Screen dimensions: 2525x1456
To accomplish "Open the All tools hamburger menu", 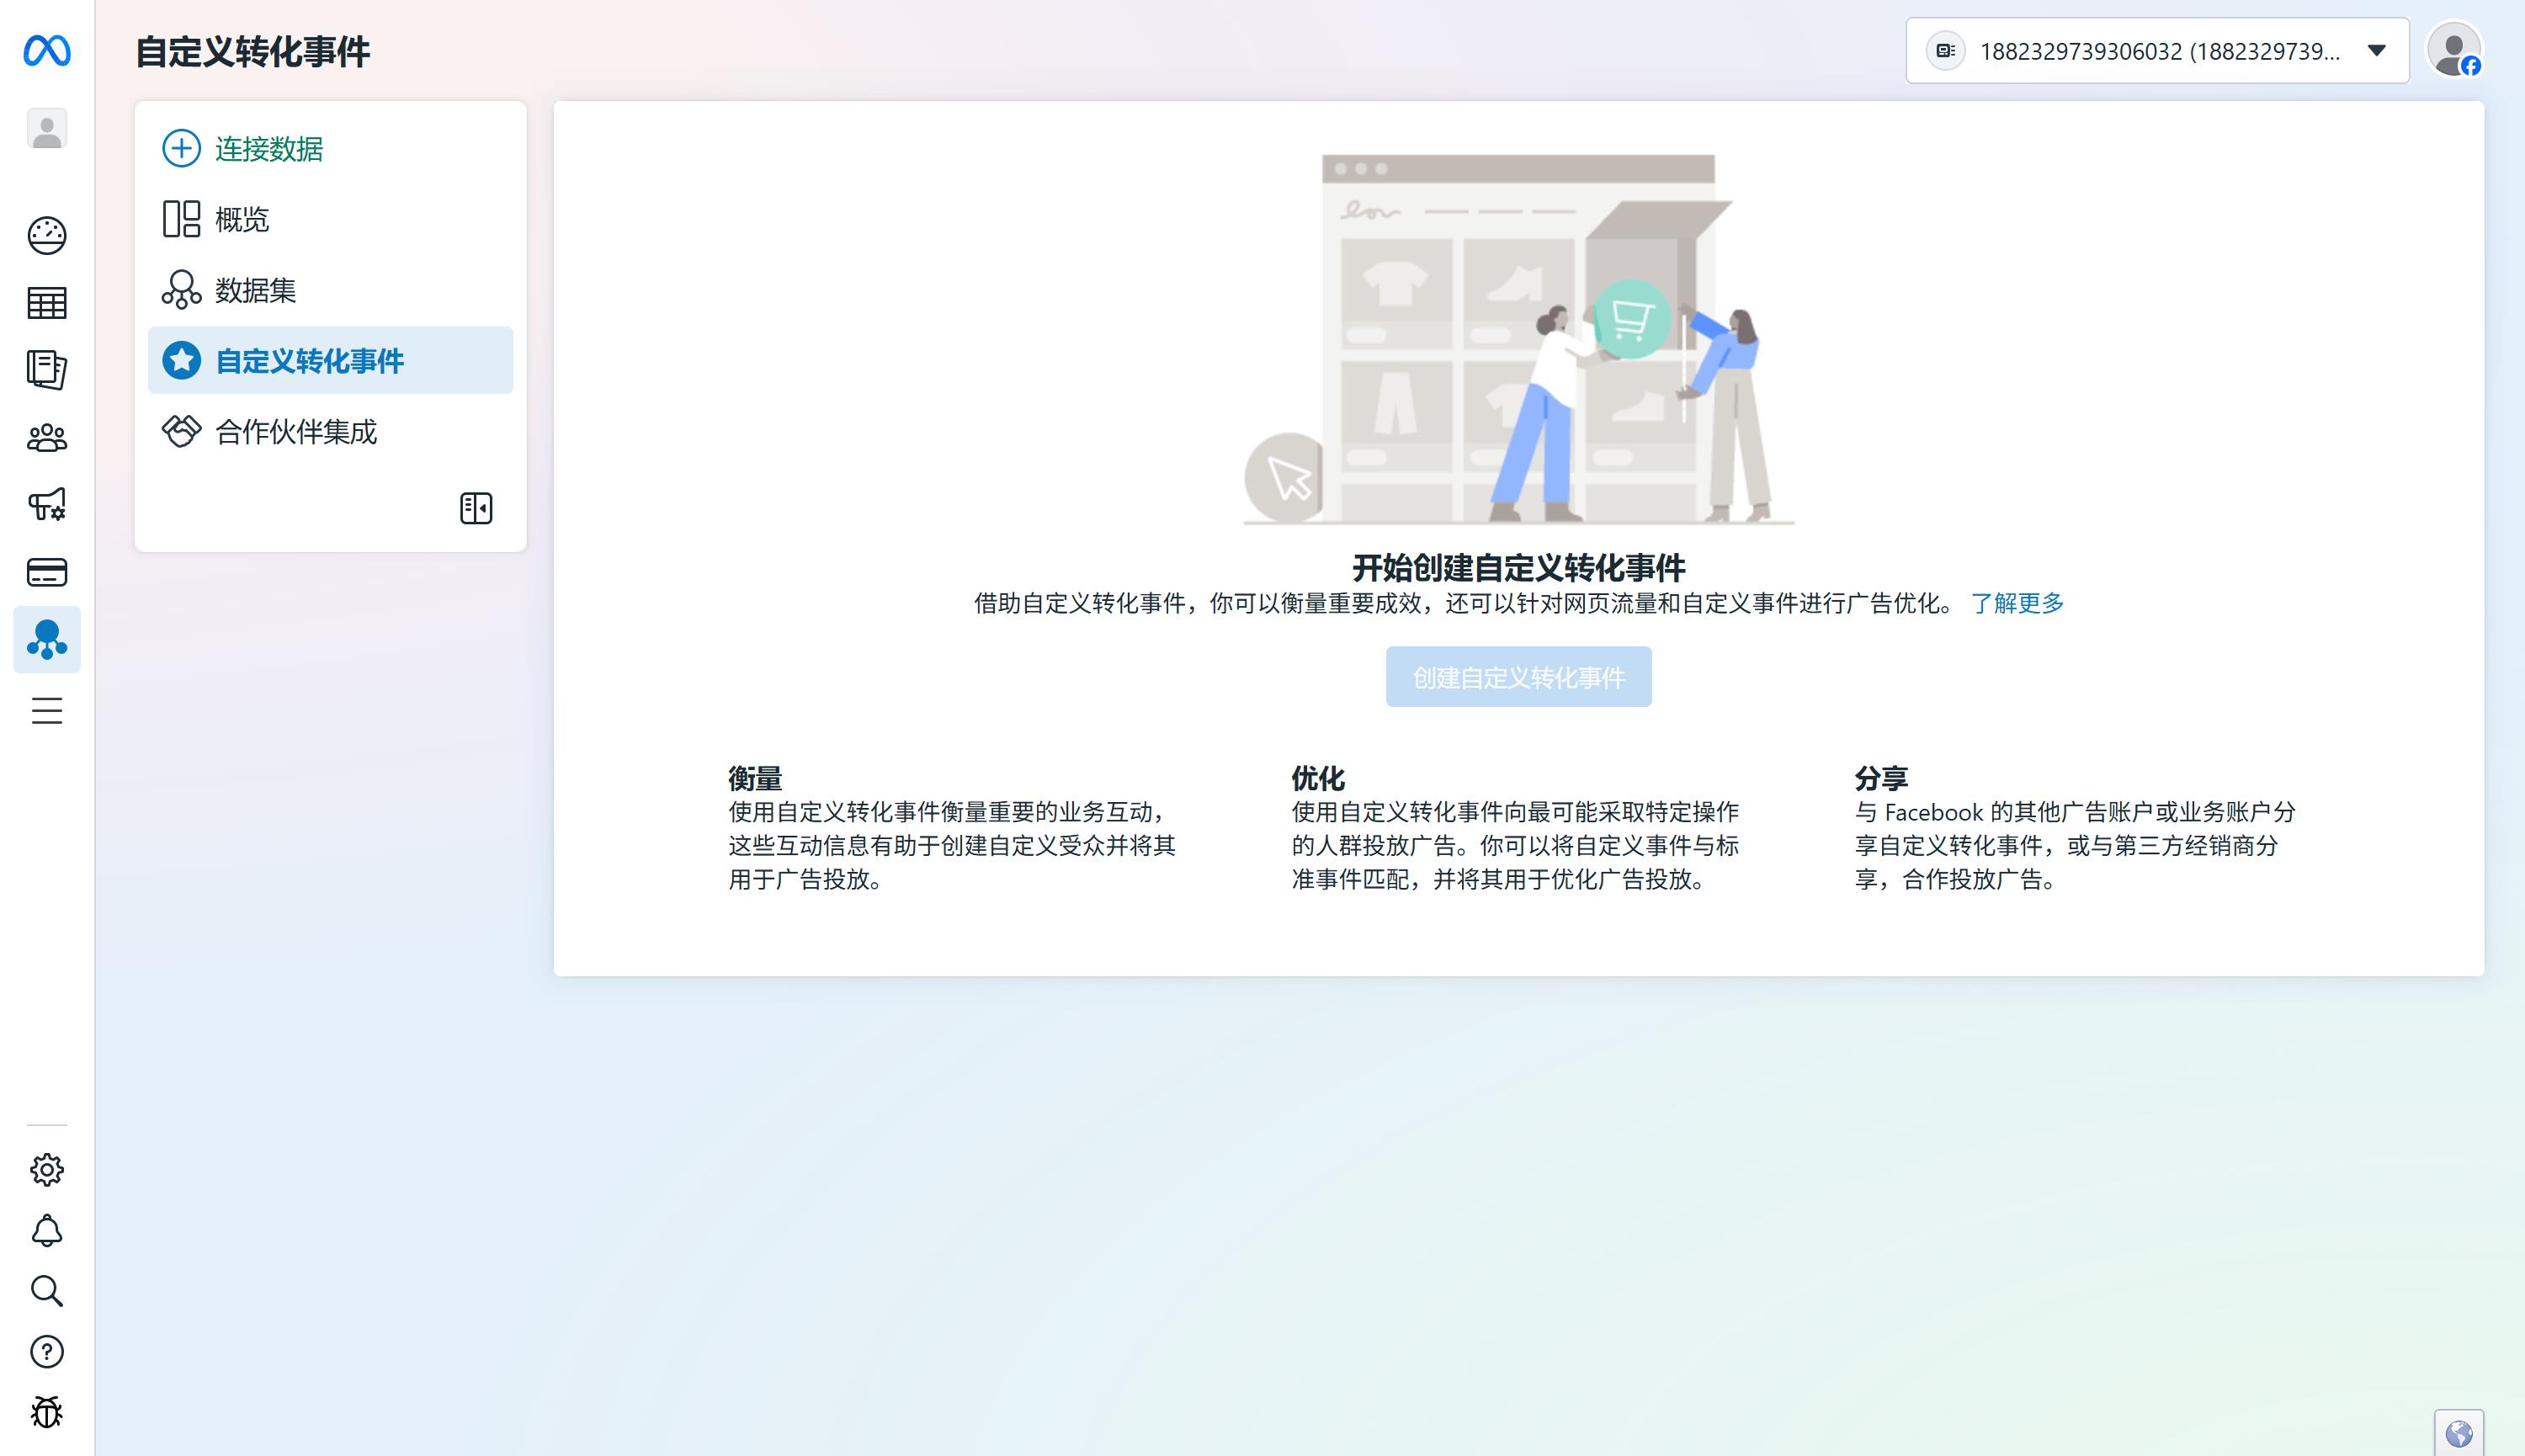I will pyautogui.click(x=47, y=711).
